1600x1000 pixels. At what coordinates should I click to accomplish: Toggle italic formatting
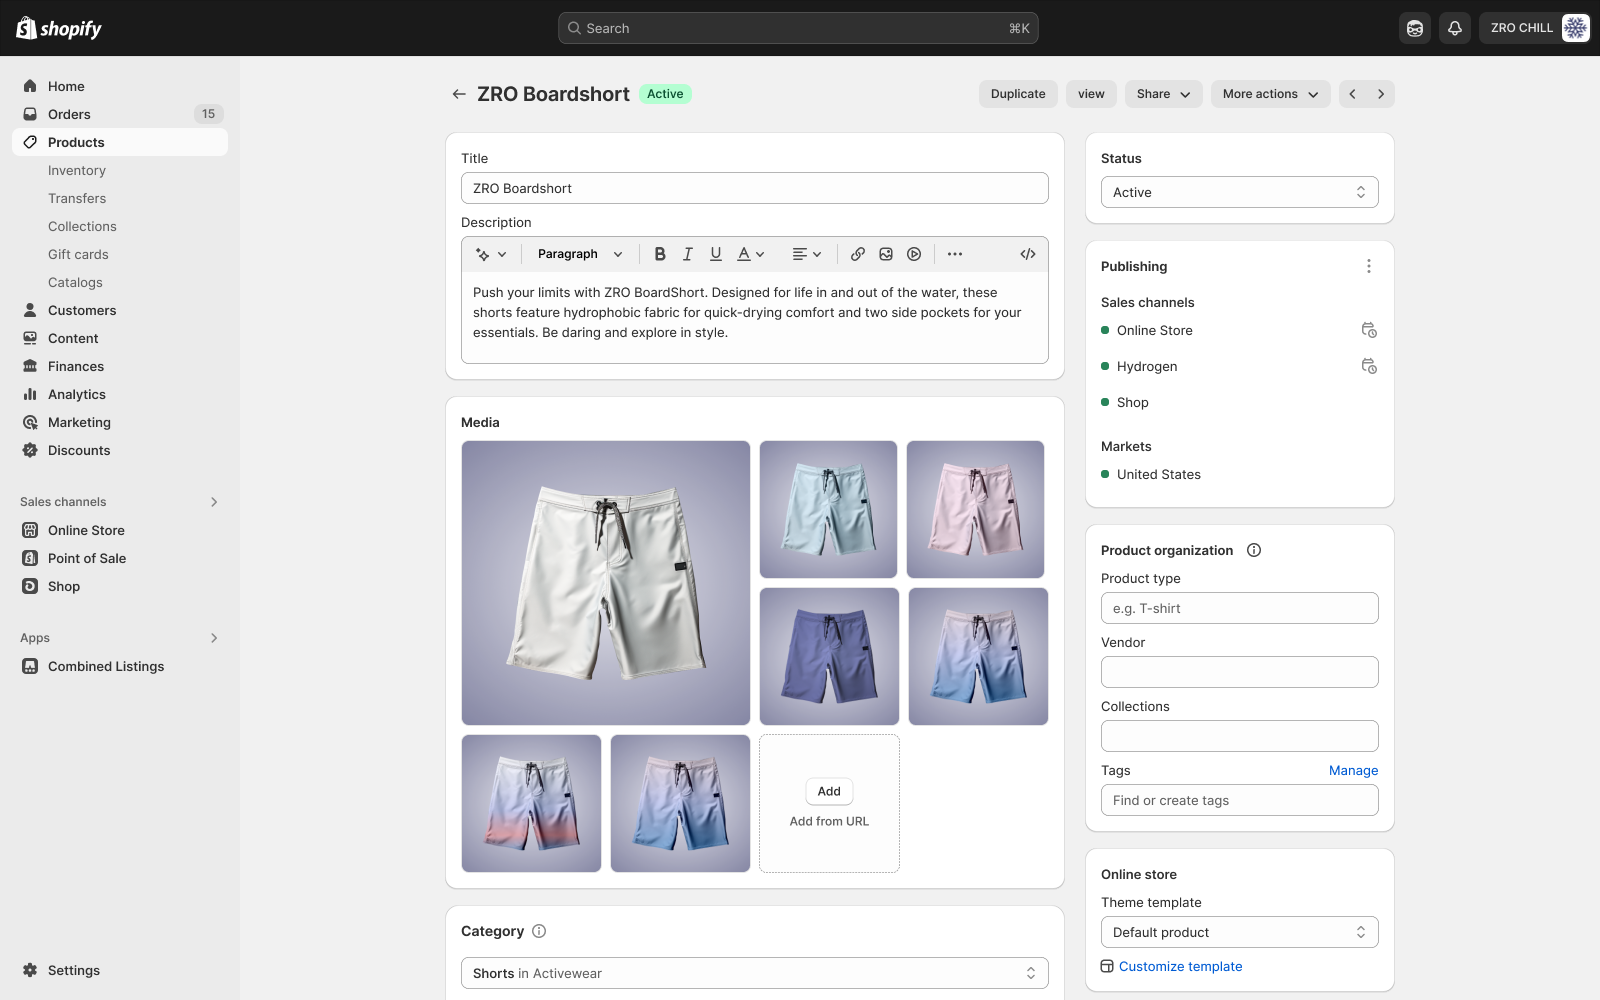click(x=688, y=254)
